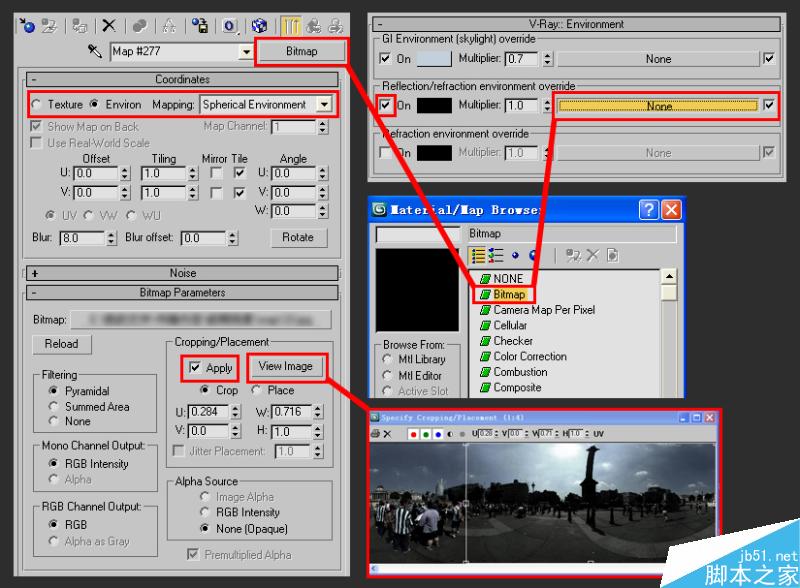Click the Material ID Channel icon
Screen dimensions: 800x588
[x=230, y=26]
